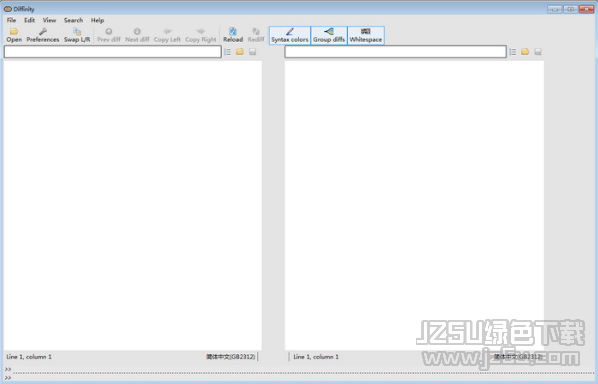Image resolution: width=598 pixels, height=384 pixels.
Task: Expand the bottom panel using the lower >> chevron
Action: (8, 378)
